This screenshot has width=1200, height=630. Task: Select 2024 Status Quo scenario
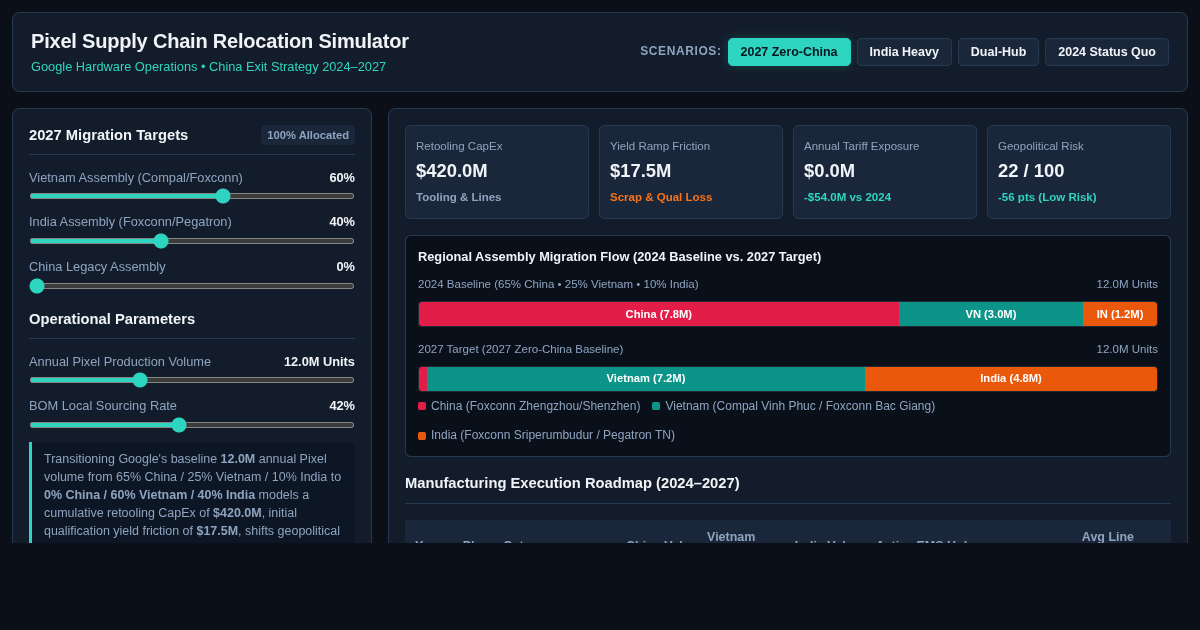pos(1107,52)
